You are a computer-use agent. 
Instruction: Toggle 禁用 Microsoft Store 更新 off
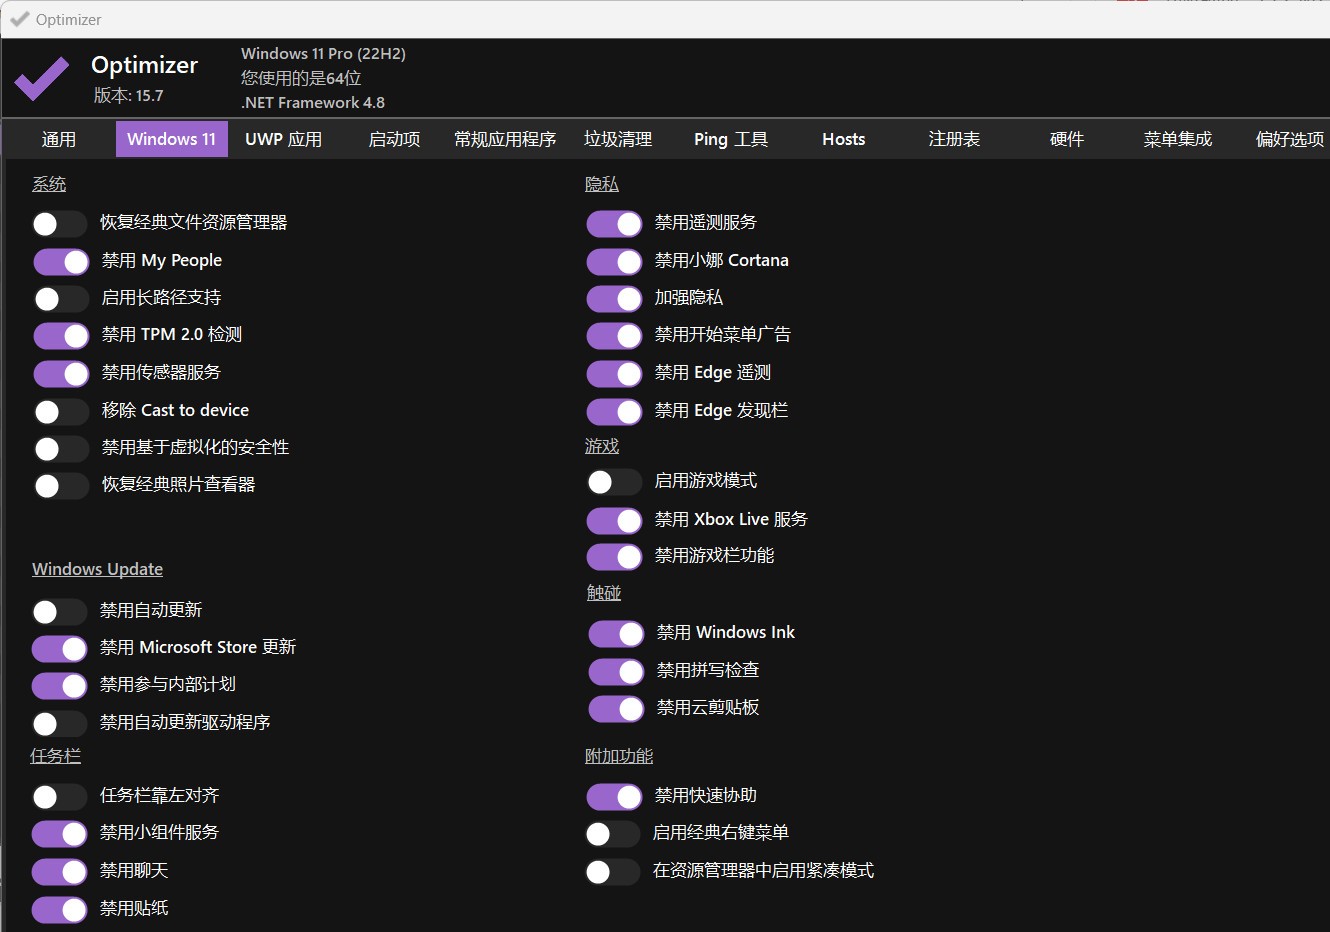coord(59,649)
